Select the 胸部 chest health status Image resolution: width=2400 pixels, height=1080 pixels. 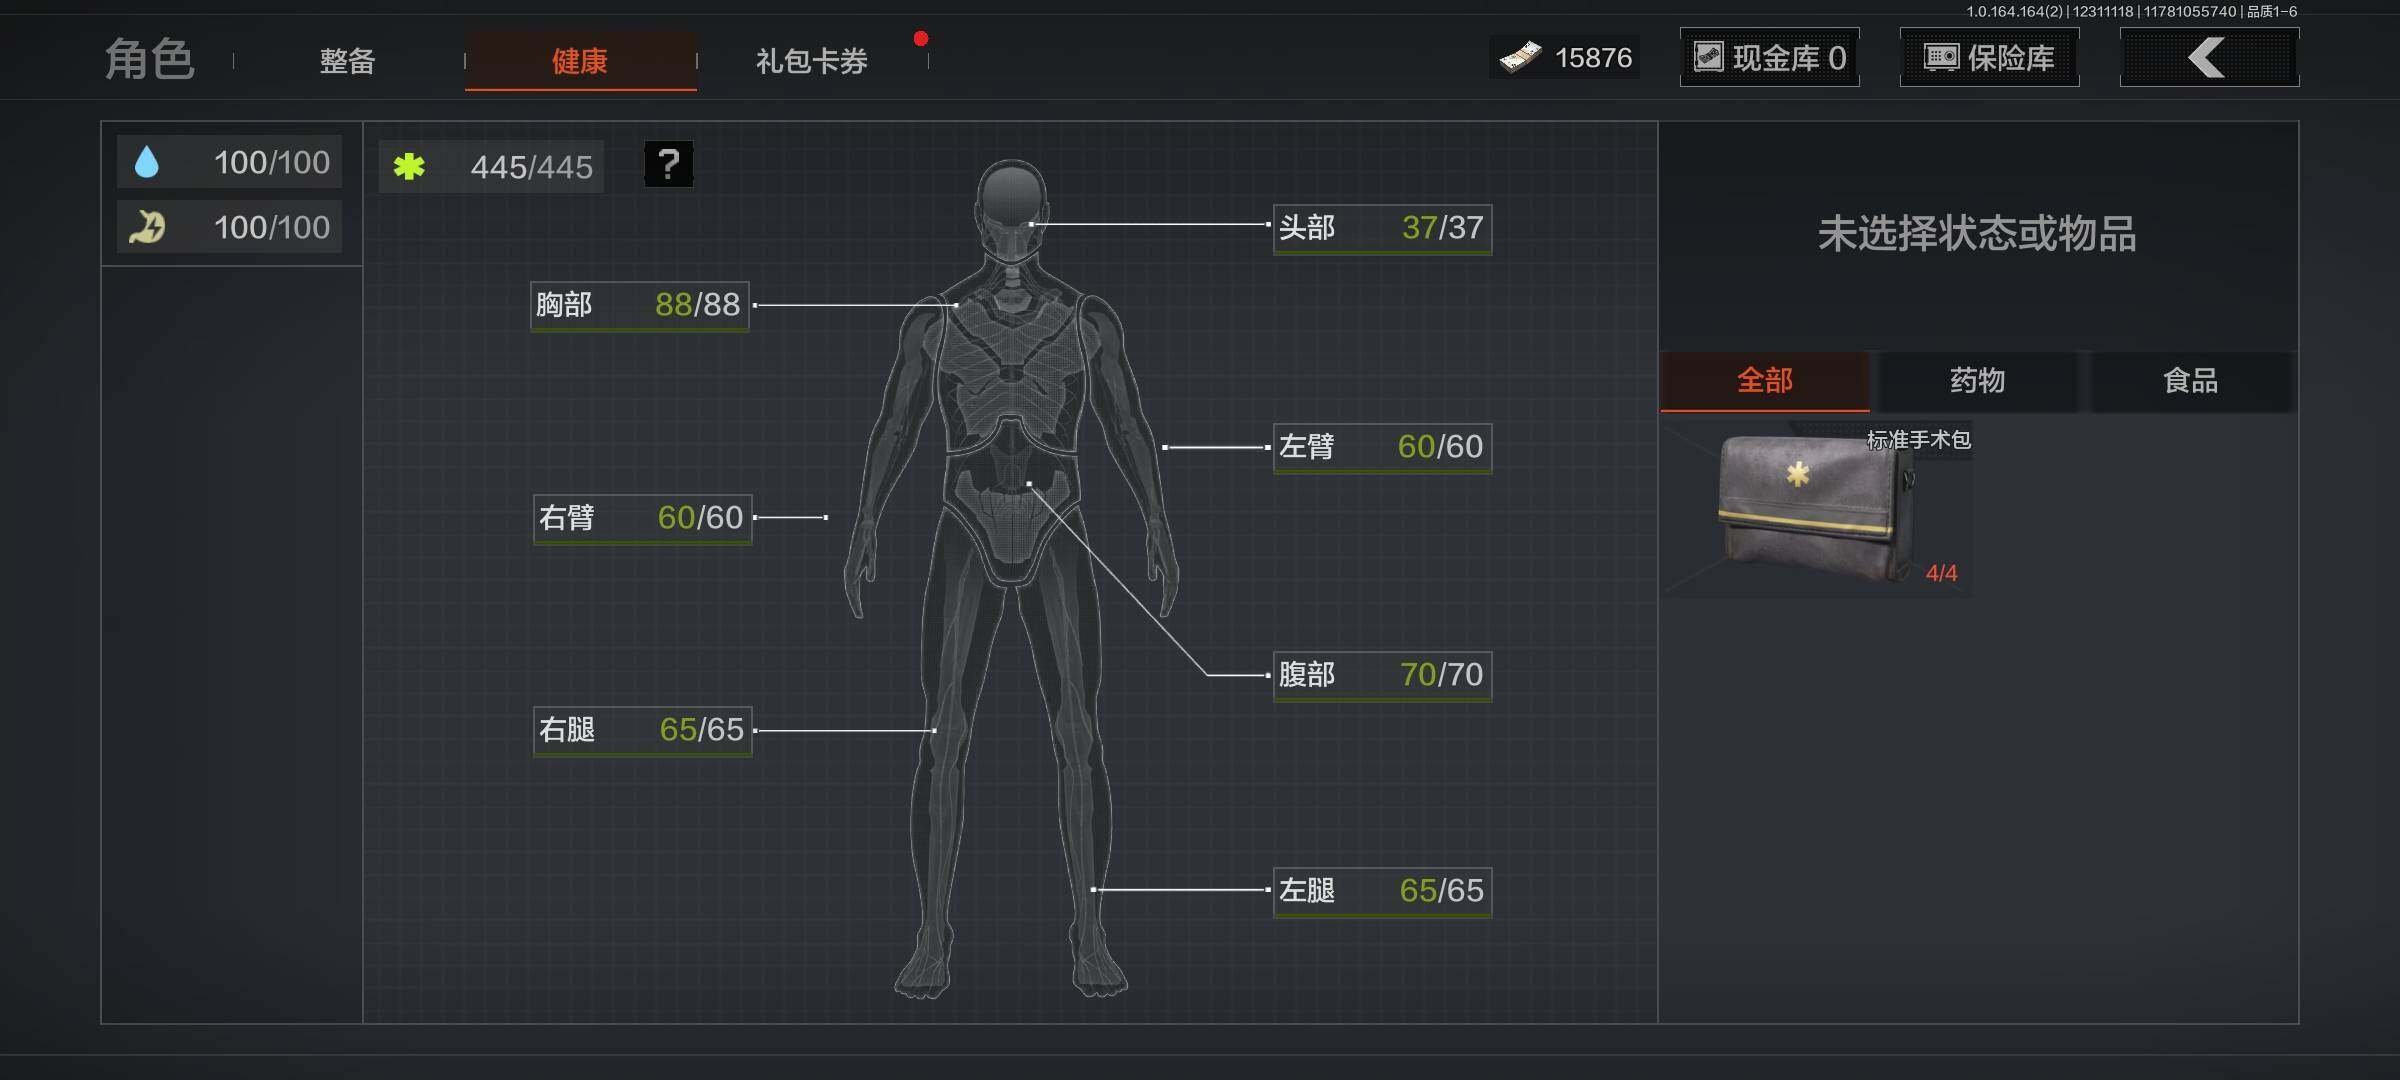(639, 306)
